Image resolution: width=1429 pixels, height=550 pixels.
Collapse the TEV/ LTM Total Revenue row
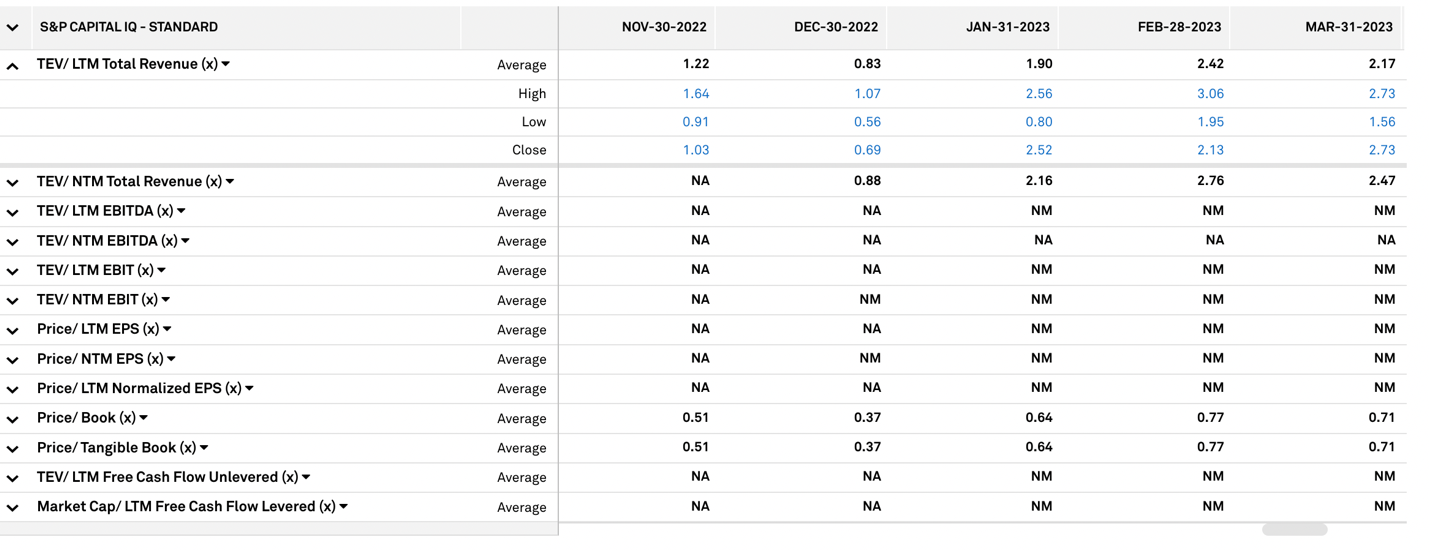(13, 66)
